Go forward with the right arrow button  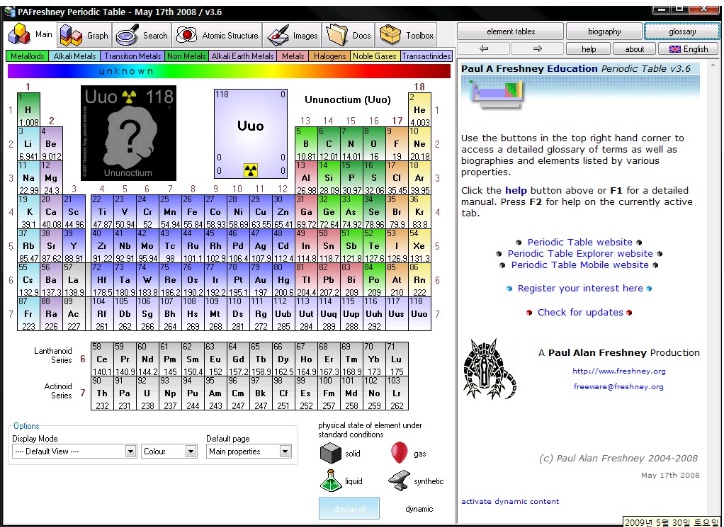(x=537, y=48)
